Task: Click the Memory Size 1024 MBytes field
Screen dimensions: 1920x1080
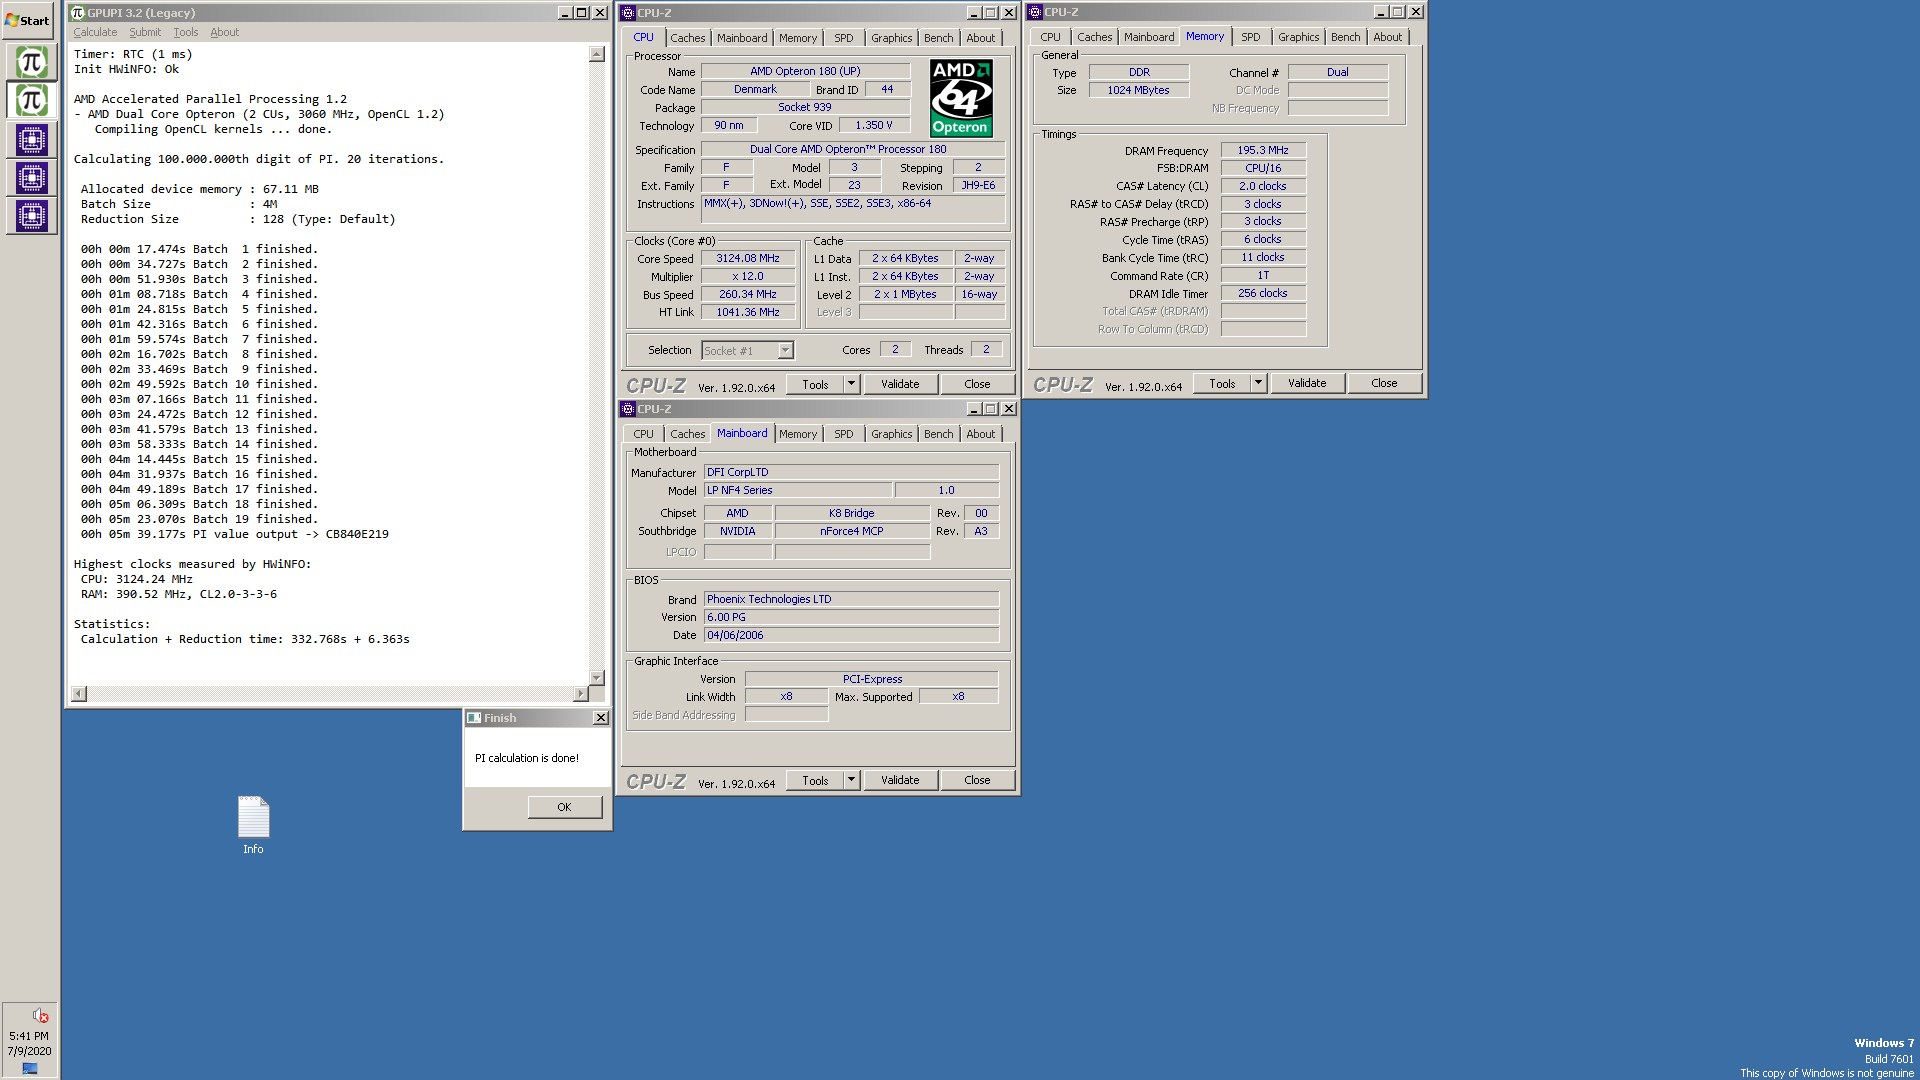Action: (x=1138, y=90)
